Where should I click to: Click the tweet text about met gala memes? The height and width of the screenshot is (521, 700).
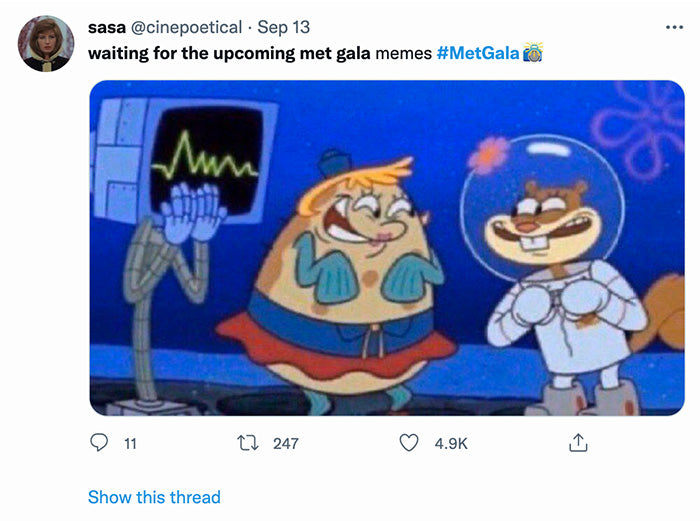point(260,53)
